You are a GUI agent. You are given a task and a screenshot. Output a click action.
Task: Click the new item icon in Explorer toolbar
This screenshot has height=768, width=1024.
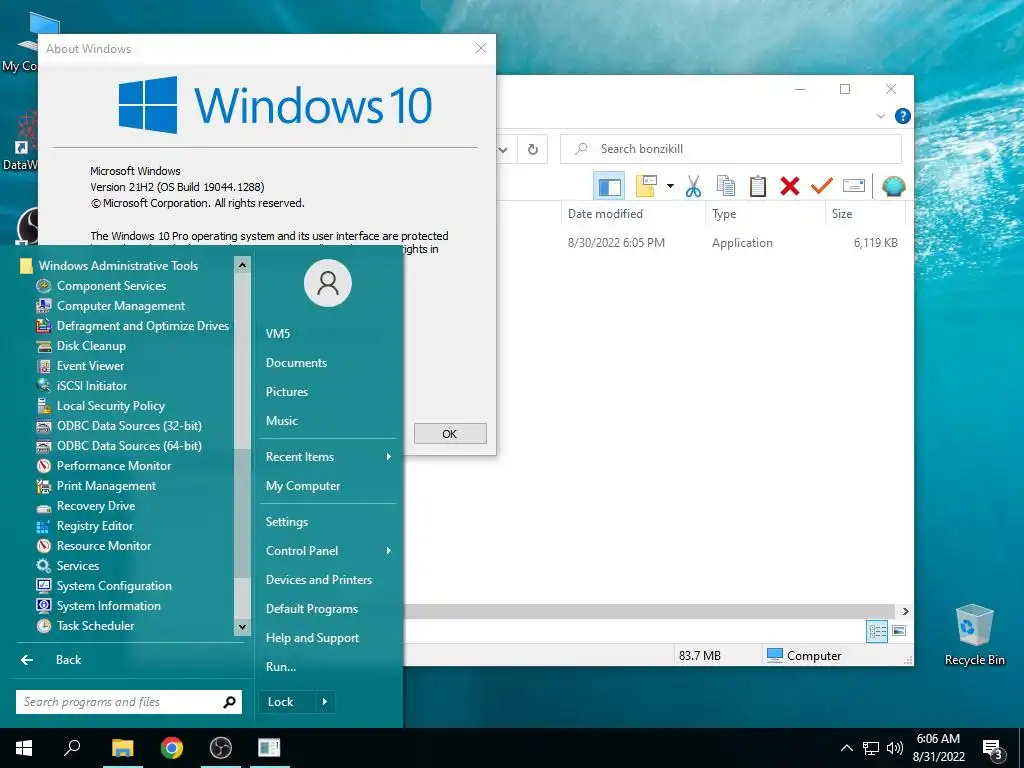click(646, 186)
